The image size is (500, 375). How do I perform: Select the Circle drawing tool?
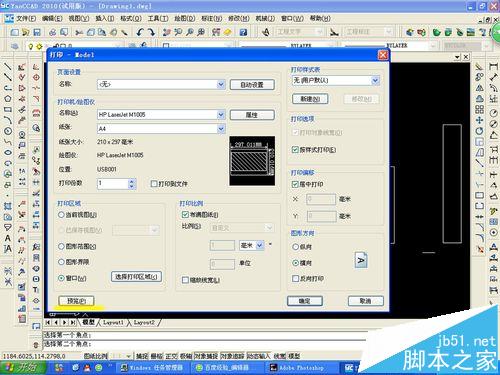tap(7, 131)
